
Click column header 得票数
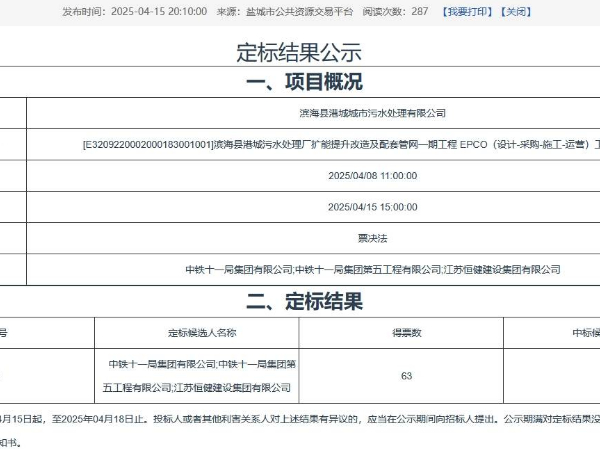pos(406,333)
